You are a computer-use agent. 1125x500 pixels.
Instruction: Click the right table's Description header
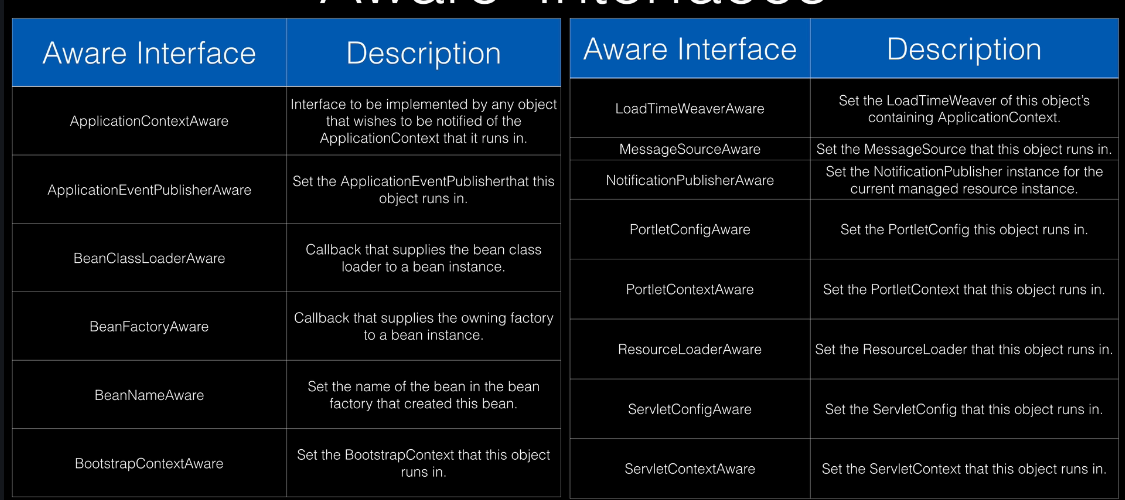(964, 49)
